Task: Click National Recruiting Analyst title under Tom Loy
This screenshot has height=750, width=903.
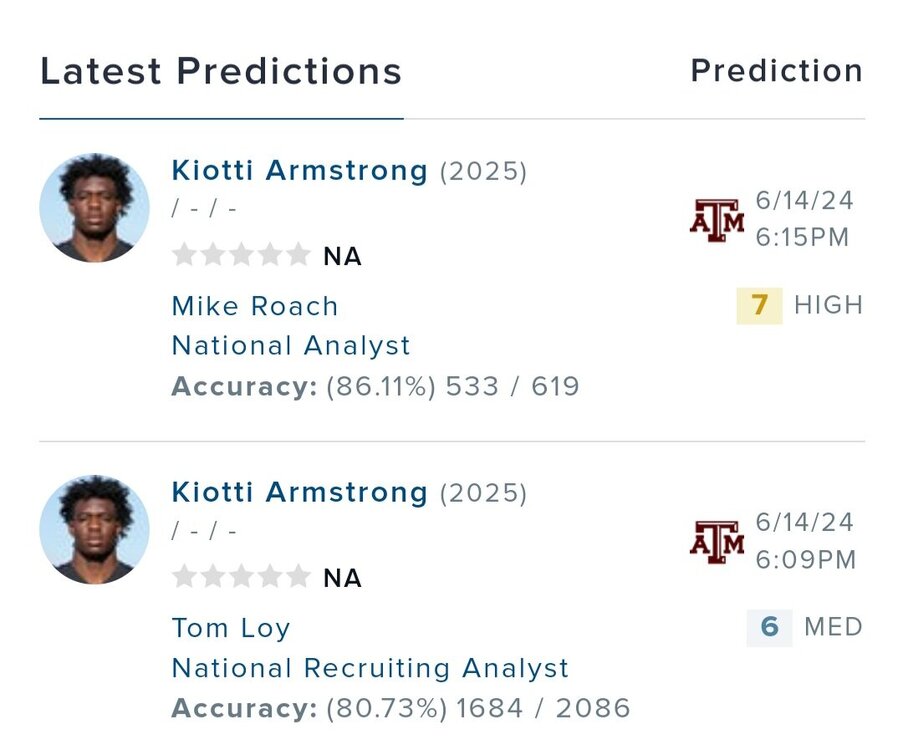Action: [x=370, y=668]
